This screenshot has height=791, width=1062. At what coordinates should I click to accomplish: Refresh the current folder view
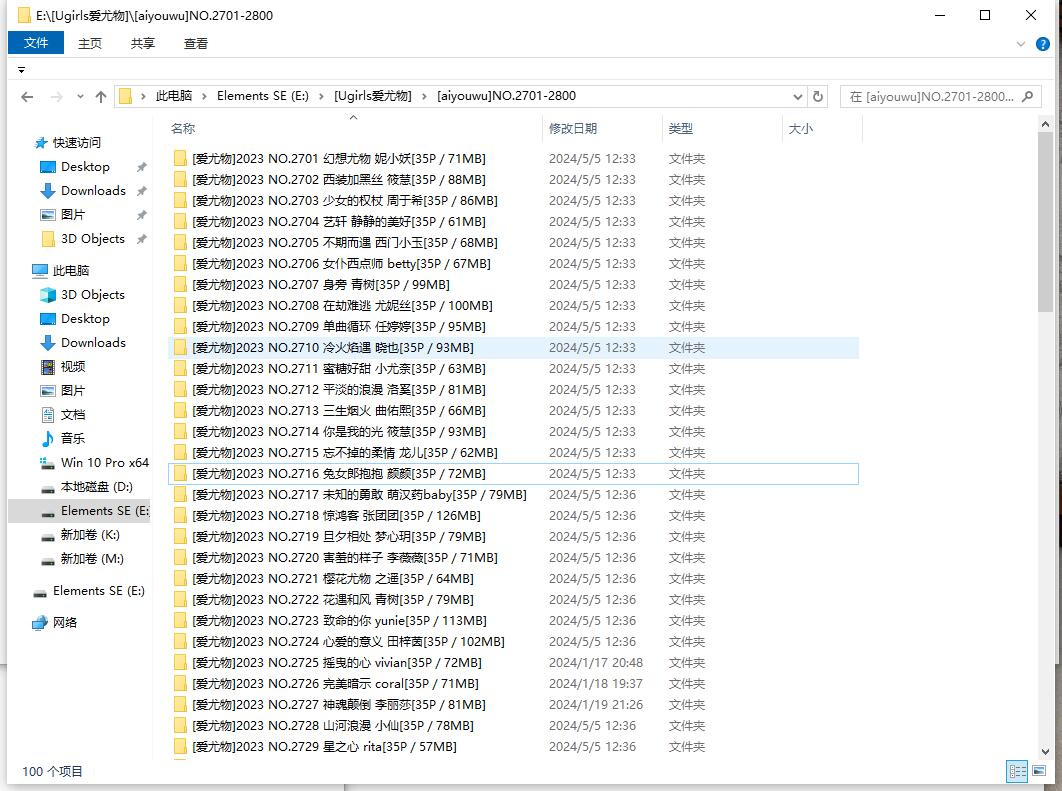(x=818, y=97)
